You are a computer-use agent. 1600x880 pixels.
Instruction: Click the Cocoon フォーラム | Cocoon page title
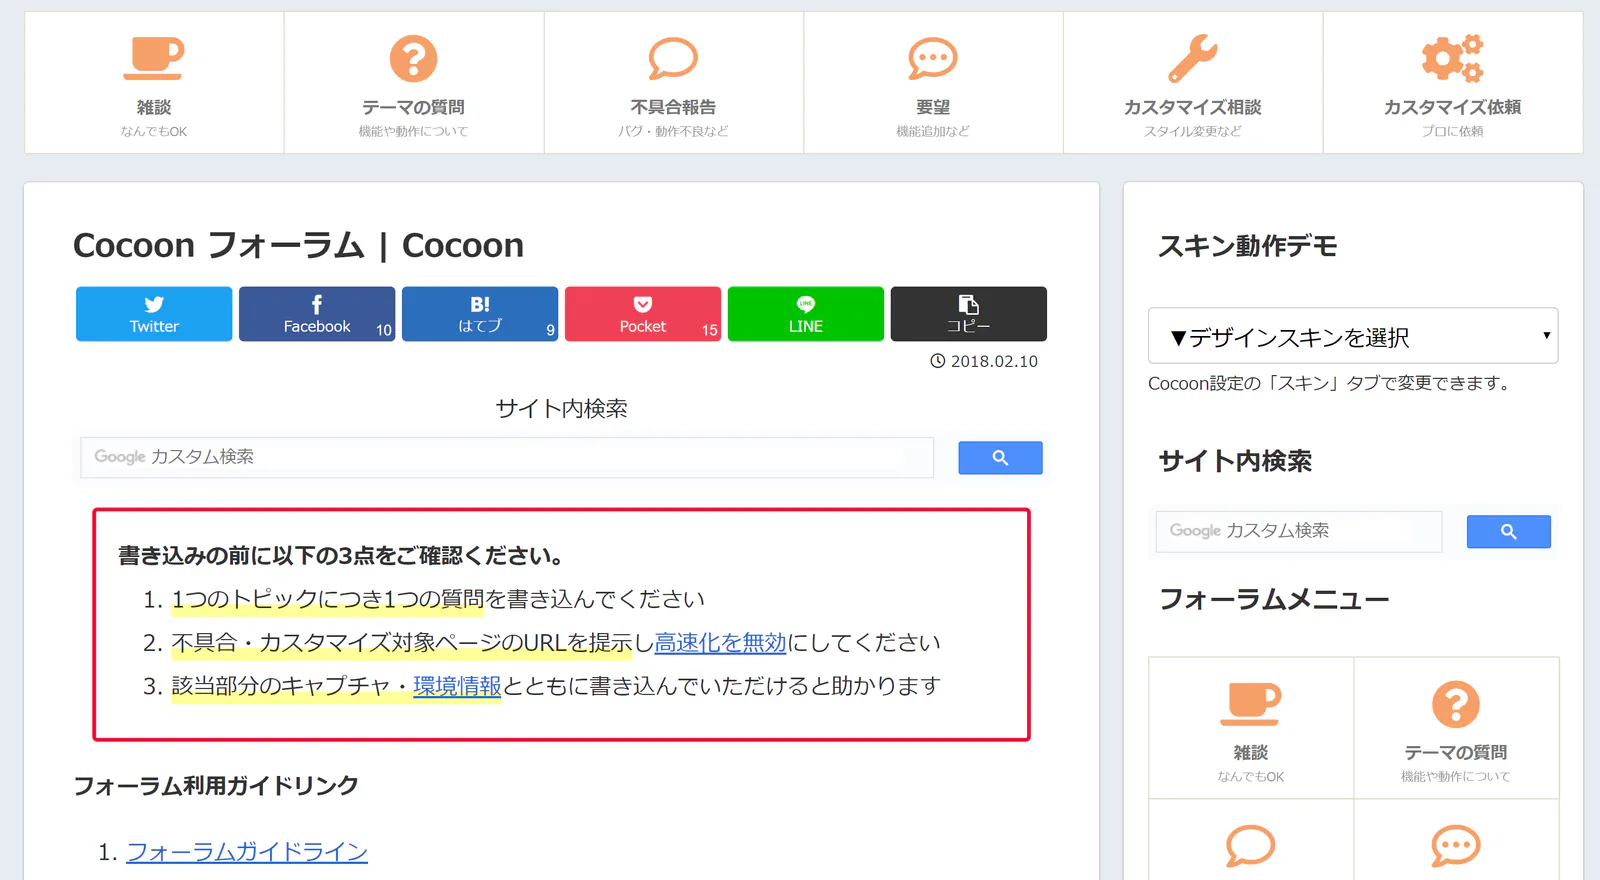click(298, 245)
